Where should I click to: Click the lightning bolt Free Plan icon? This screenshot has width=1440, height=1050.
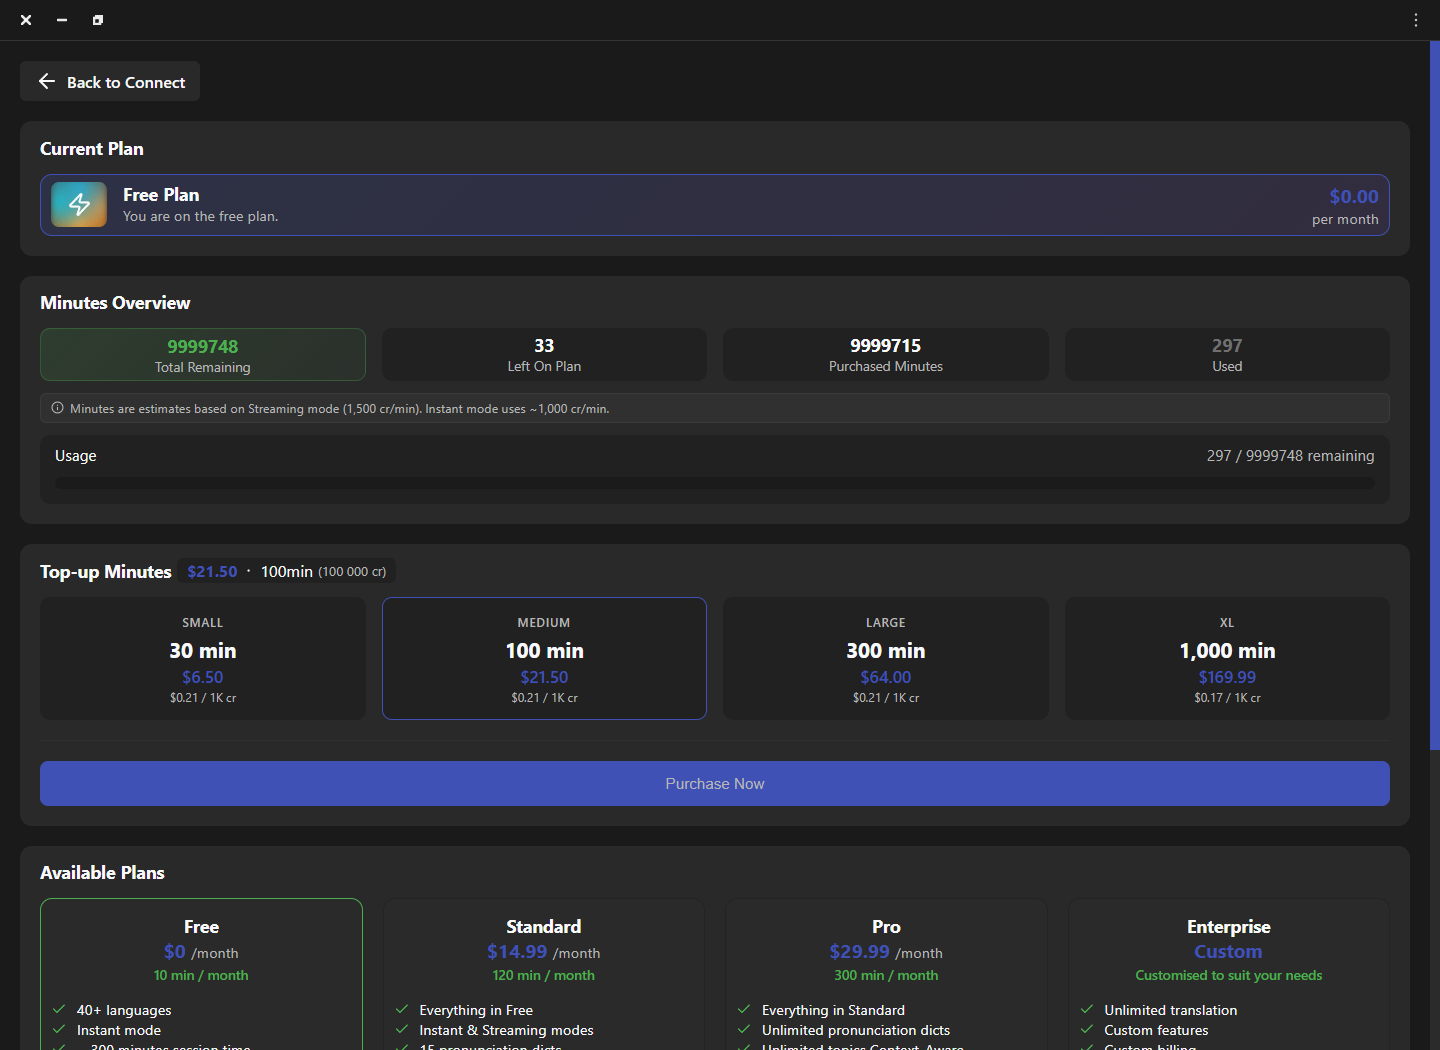point(79,204)
